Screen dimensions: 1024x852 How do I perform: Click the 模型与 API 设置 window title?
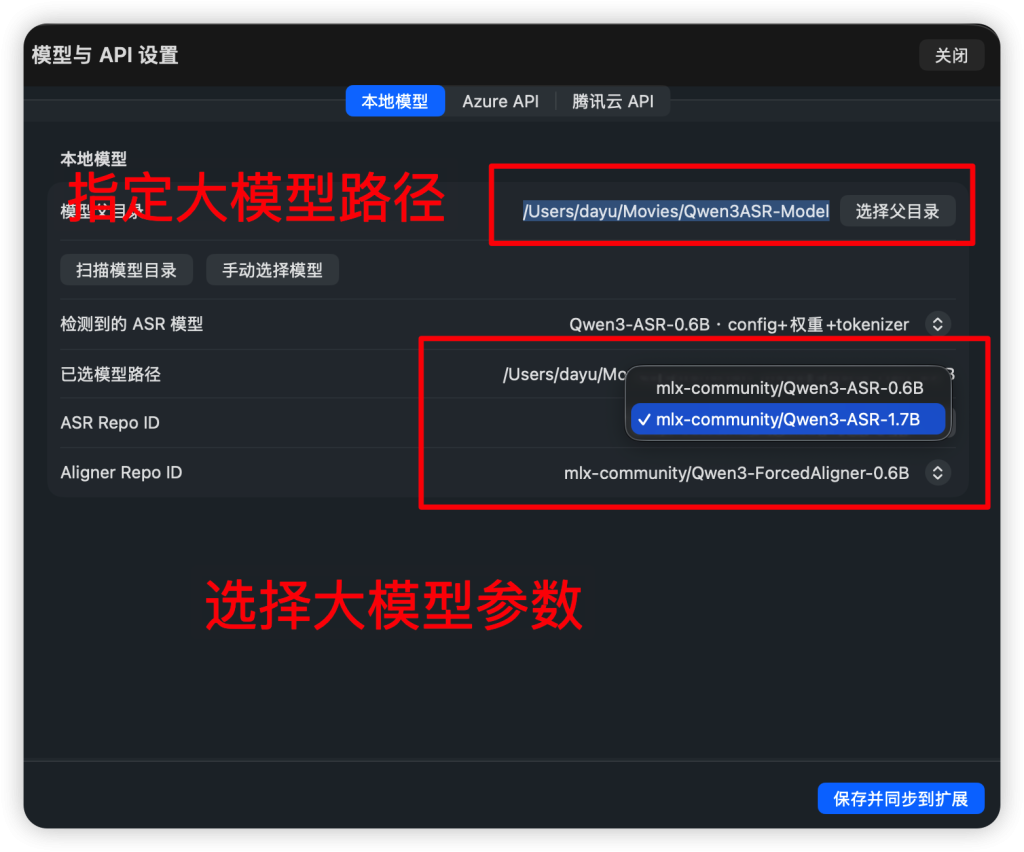[x=105, y=55]
